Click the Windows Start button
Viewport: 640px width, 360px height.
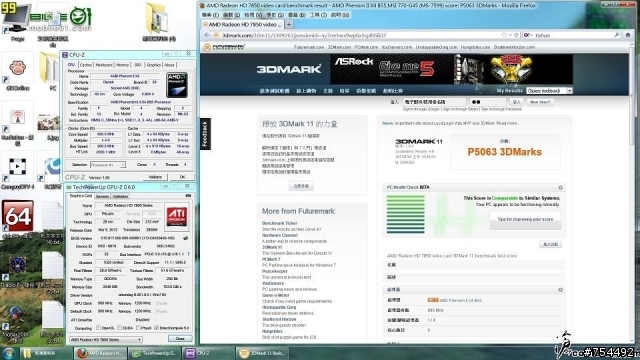coord(9,353)
